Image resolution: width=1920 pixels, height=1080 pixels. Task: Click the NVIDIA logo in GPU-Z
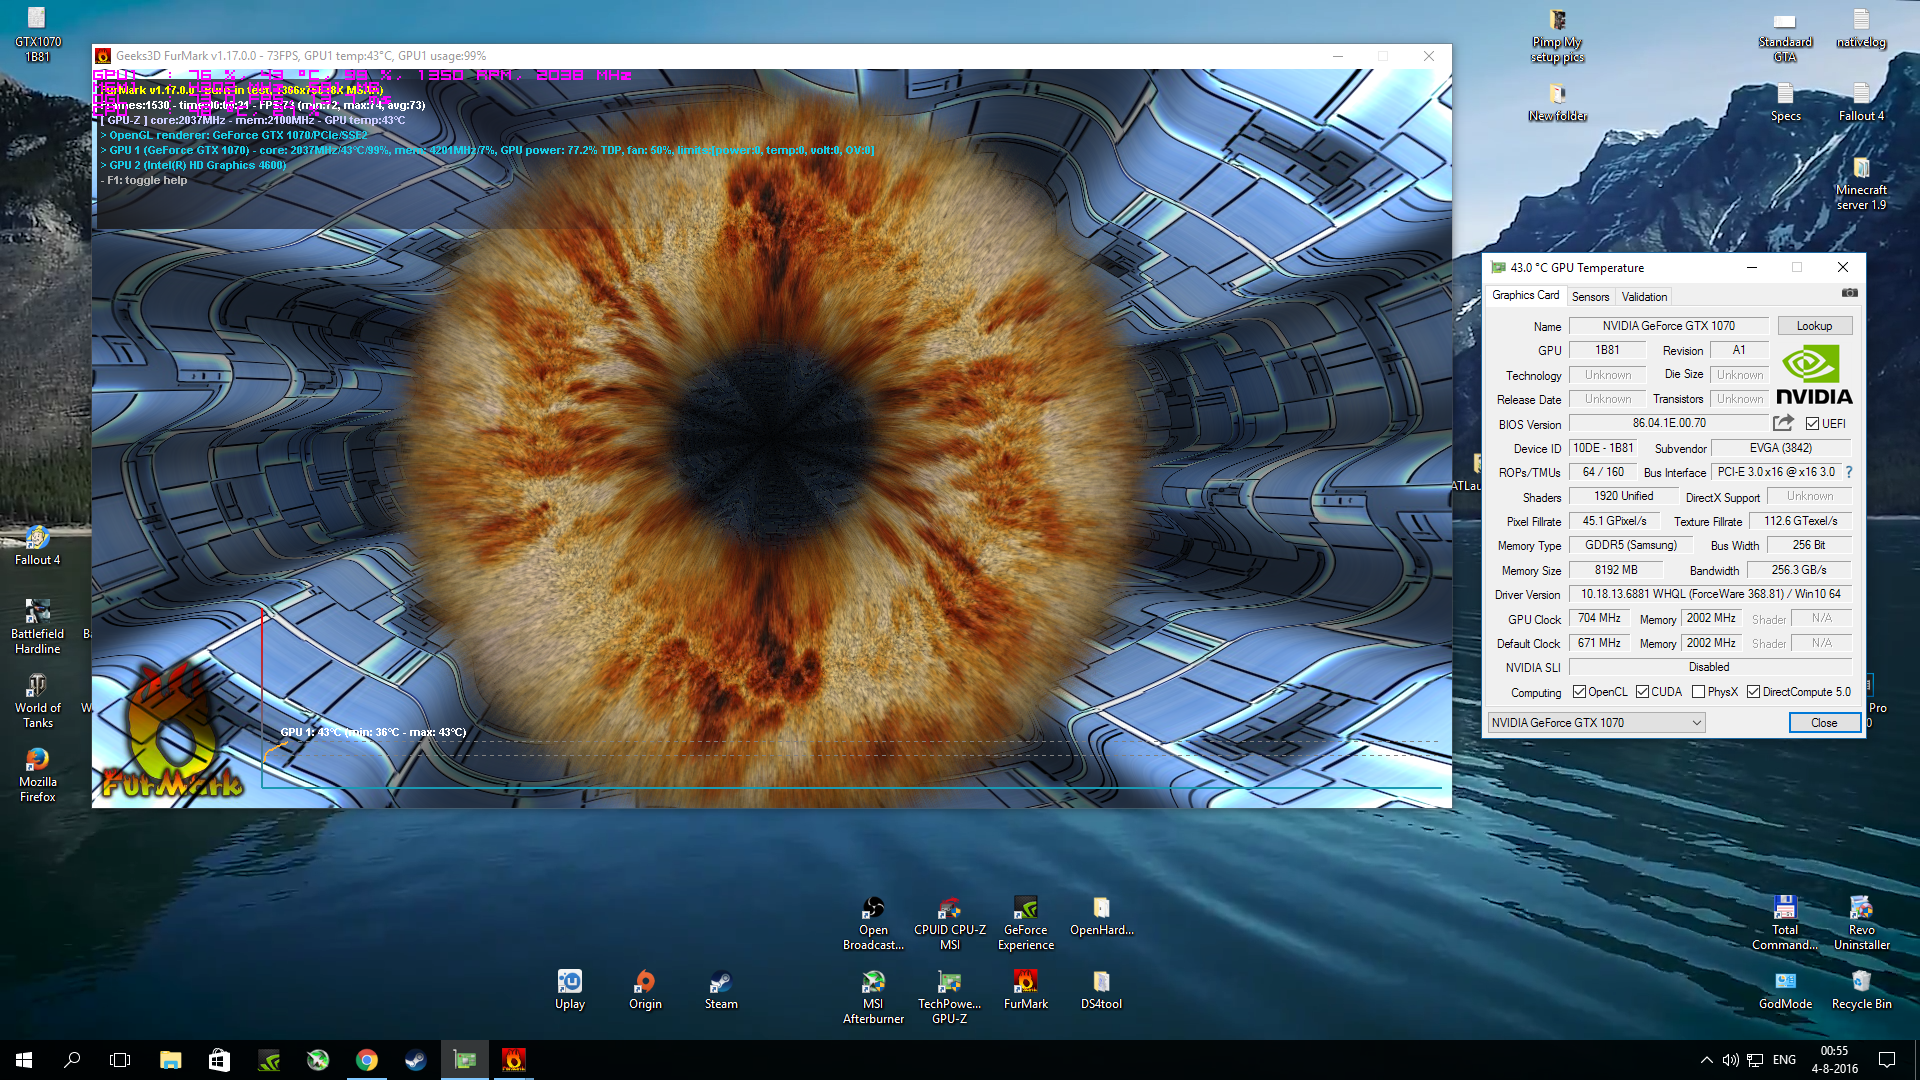1814,375
